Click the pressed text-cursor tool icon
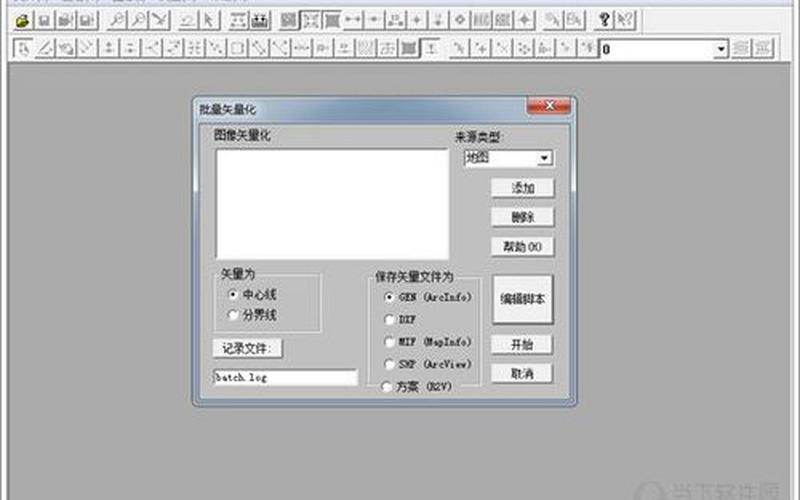This screenshot has height=500, width=800. (431, 48)
